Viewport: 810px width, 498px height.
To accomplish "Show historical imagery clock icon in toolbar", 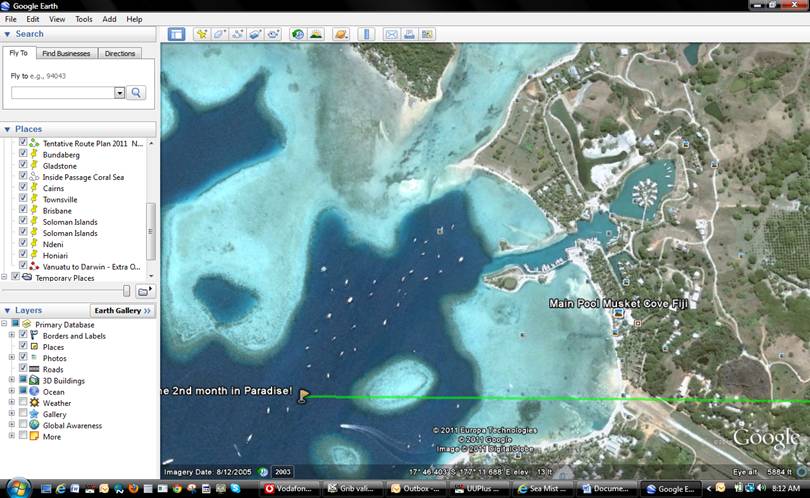I will tap(298, 35).
